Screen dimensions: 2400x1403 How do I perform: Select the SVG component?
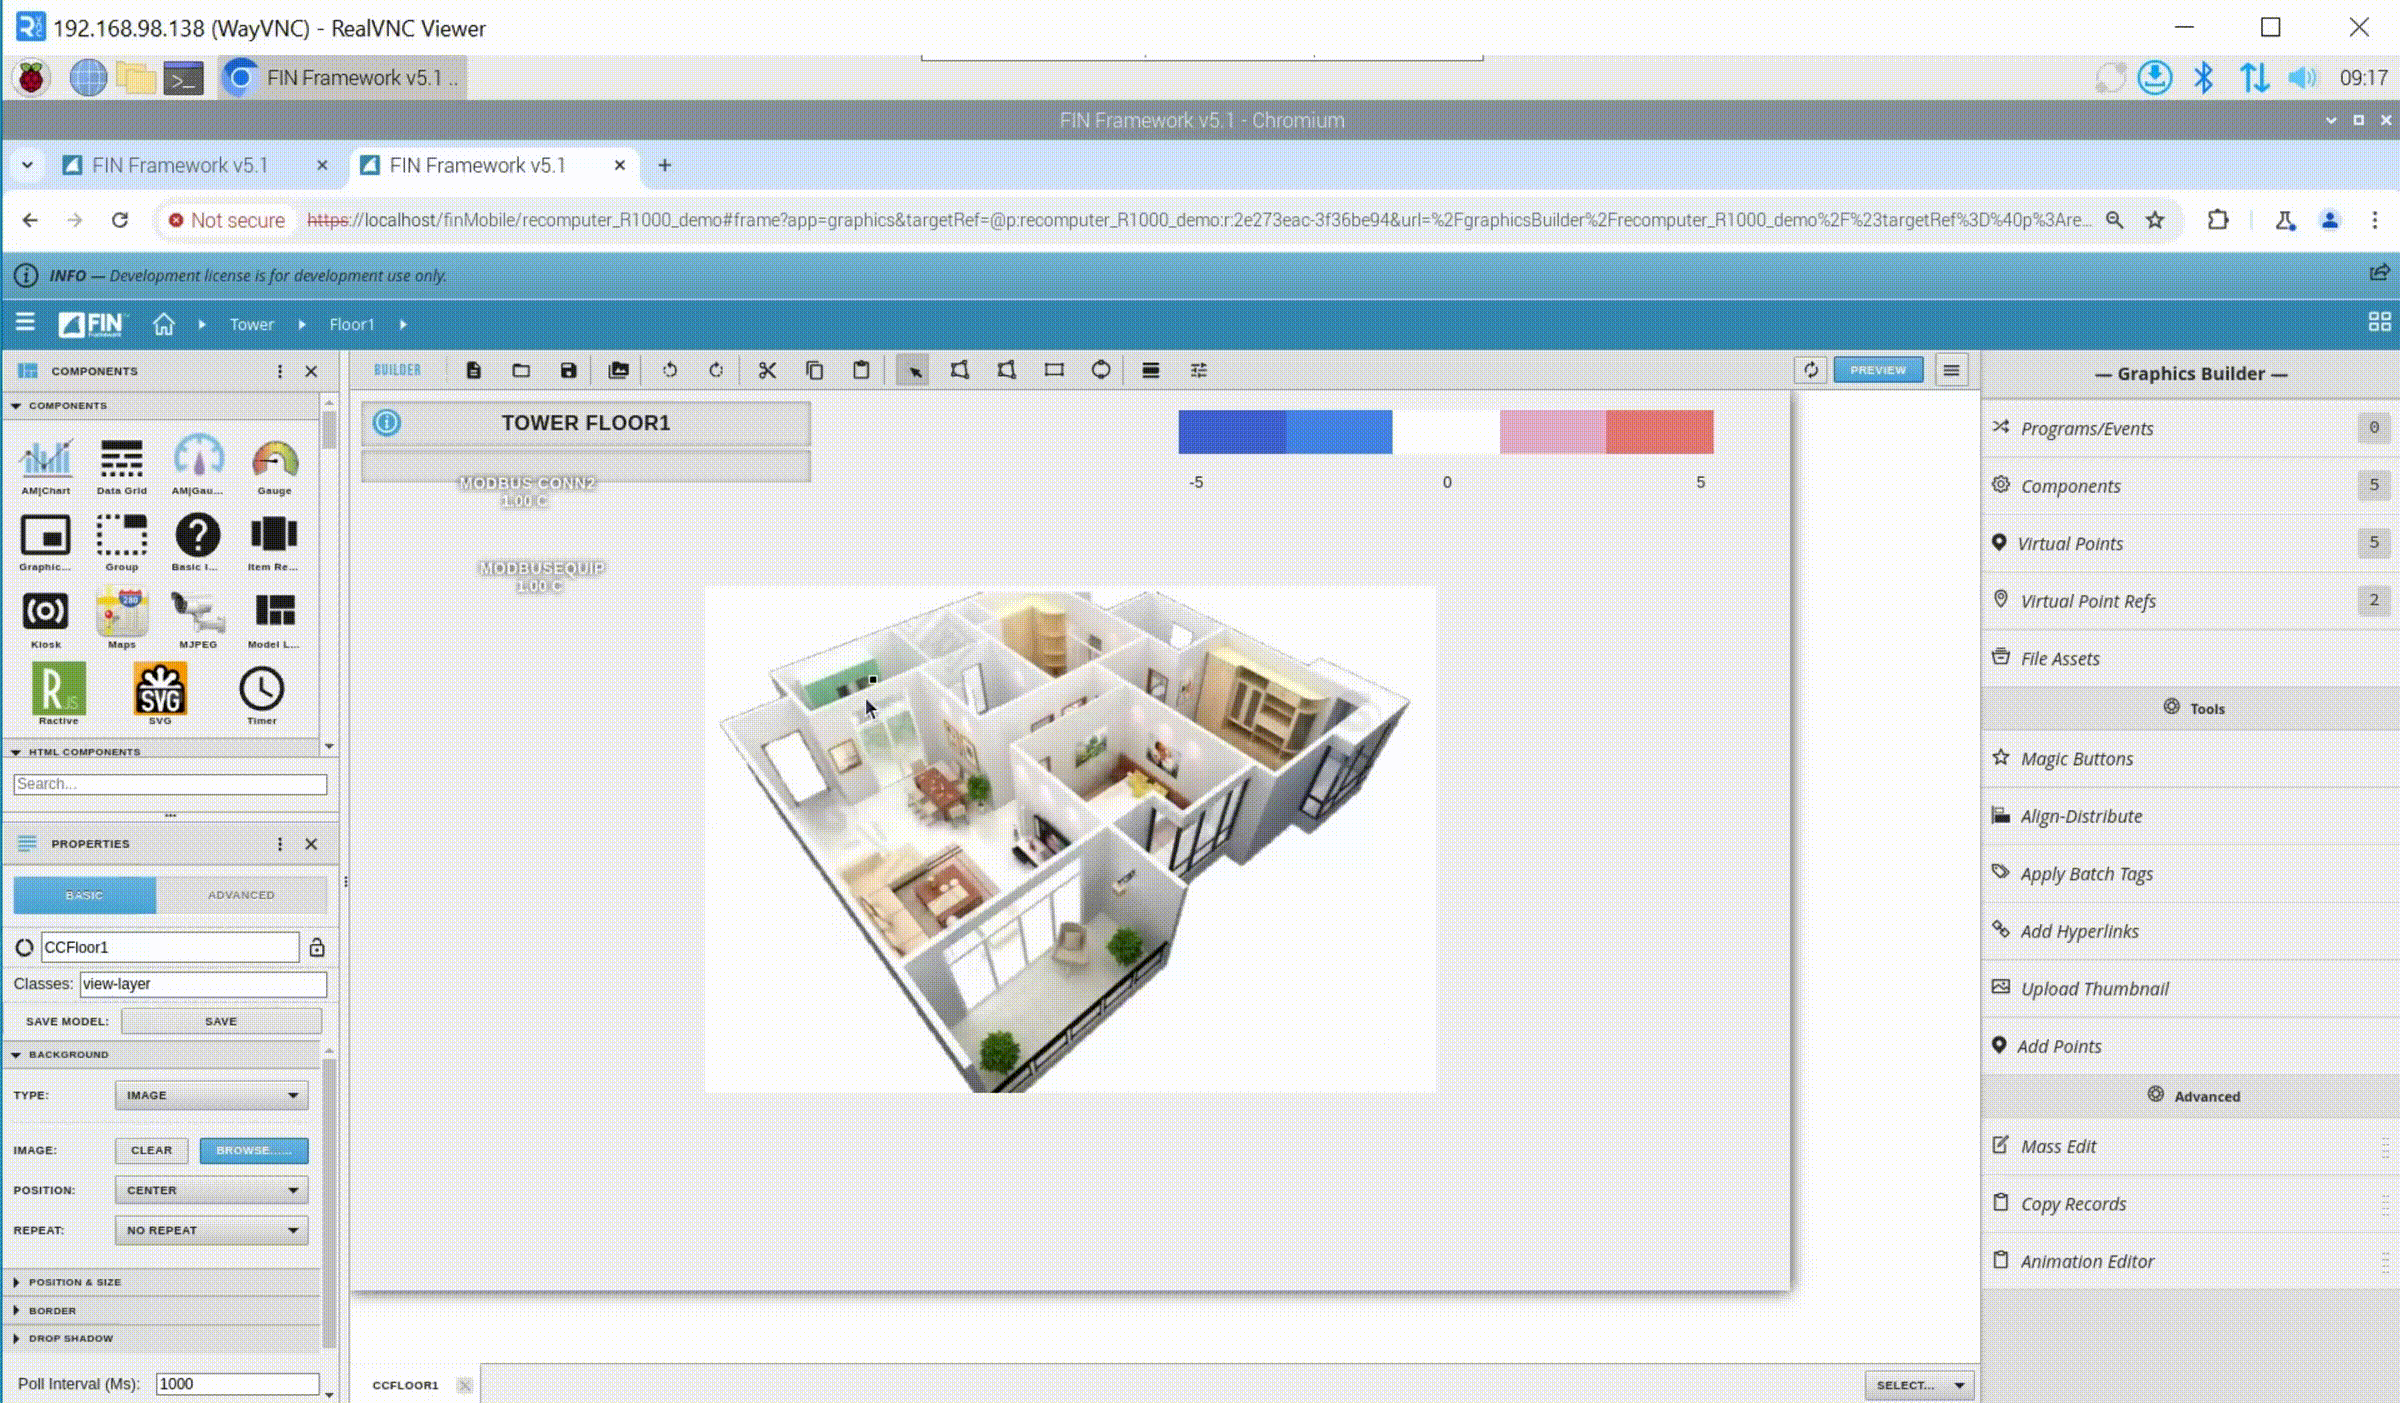point(160,694)
